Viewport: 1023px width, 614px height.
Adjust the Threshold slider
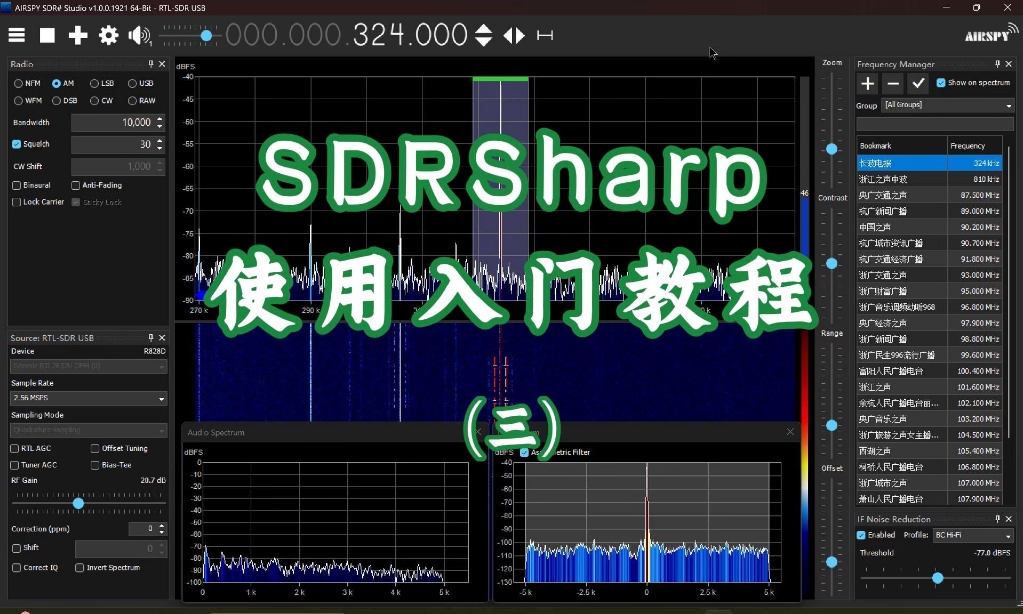937,577
